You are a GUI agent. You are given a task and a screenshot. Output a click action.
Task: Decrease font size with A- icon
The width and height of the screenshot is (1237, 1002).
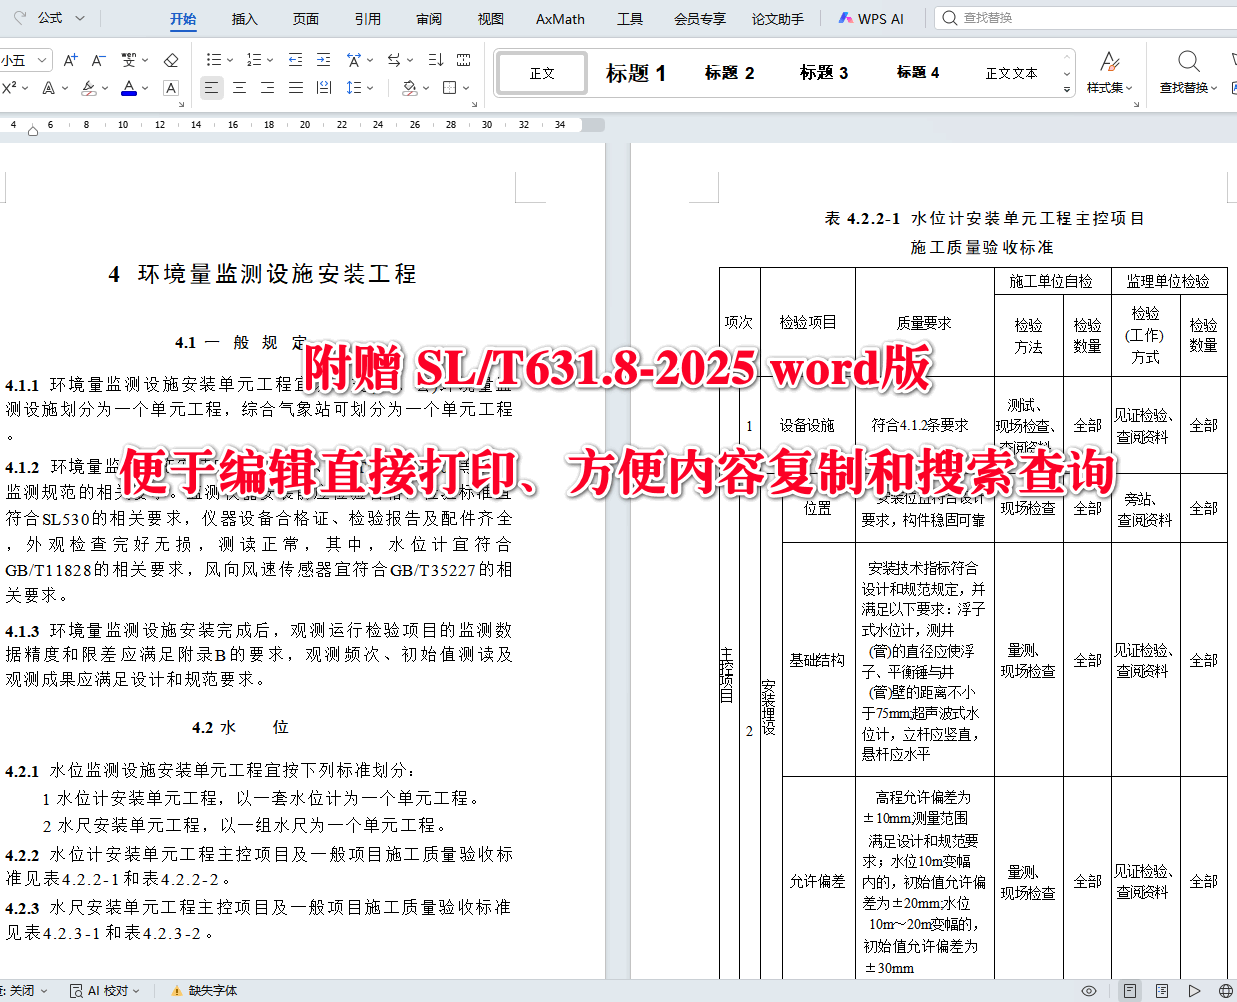(98, 60)
